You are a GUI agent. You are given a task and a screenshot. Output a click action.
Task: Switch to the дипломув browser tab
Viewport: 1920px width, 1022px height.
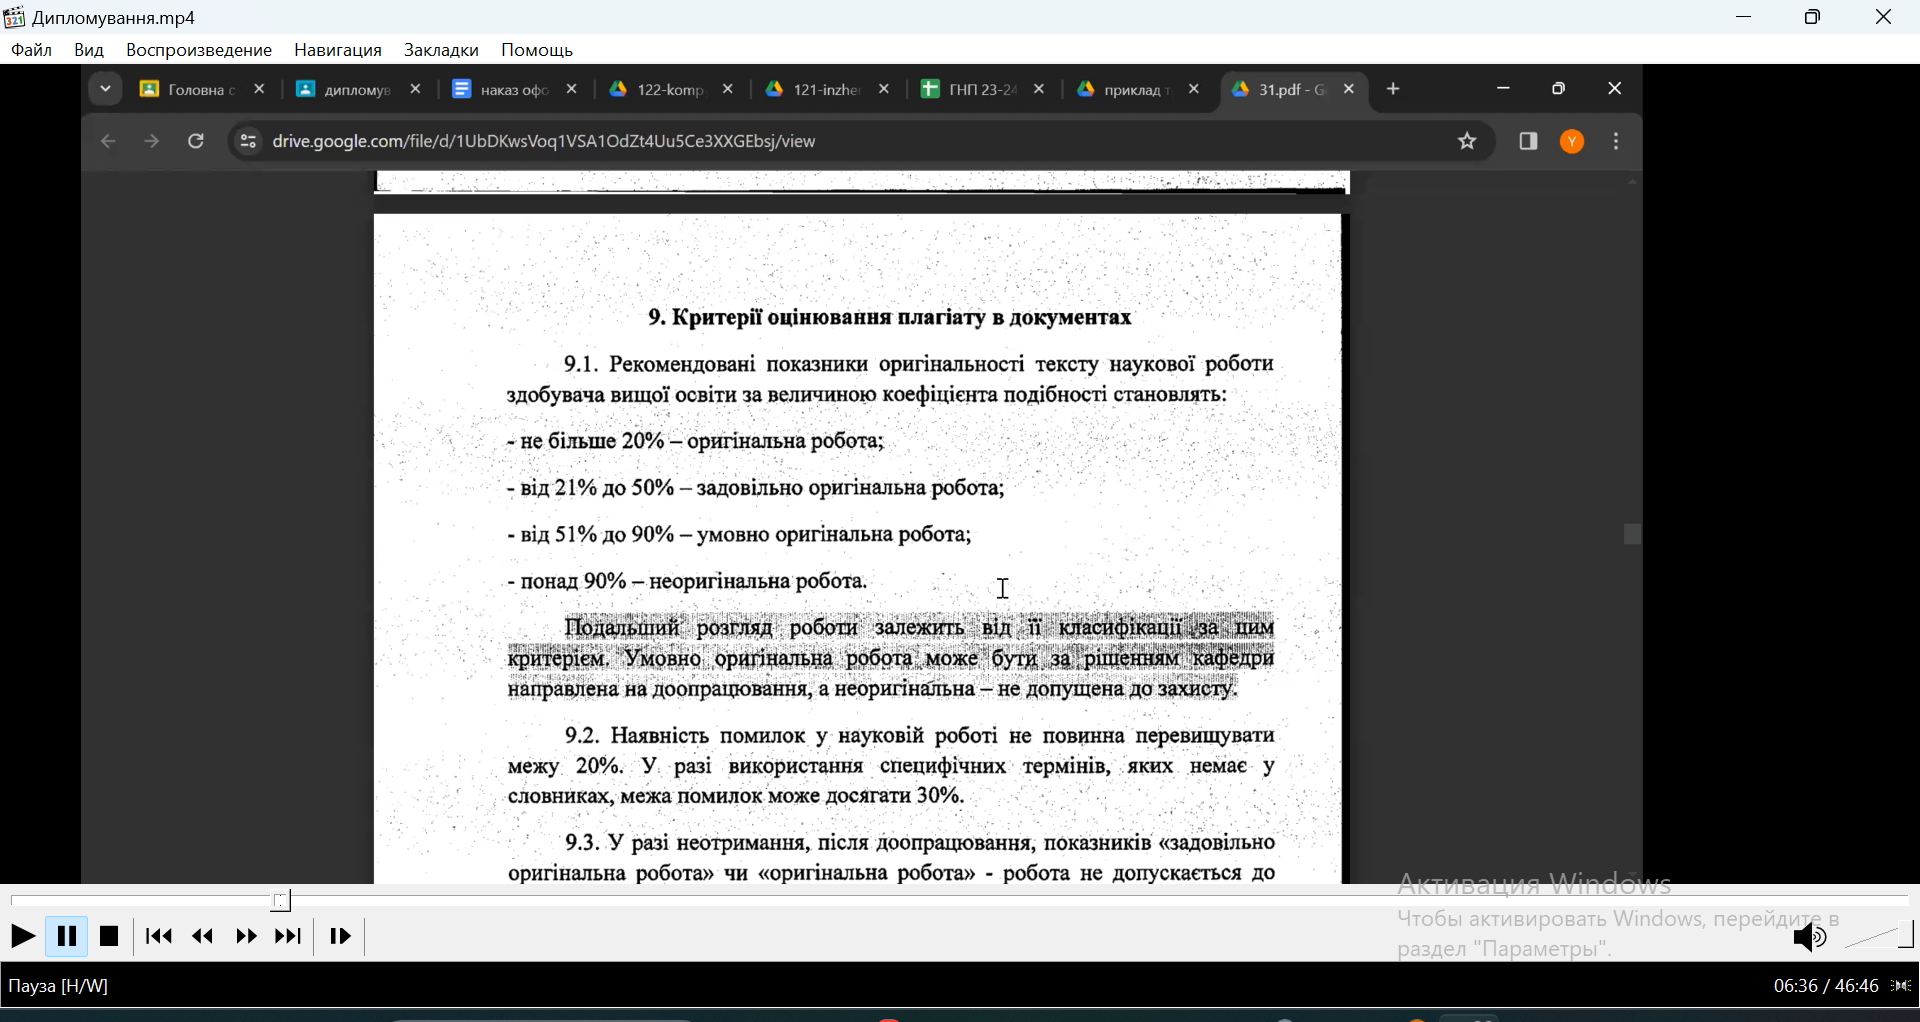342,90
